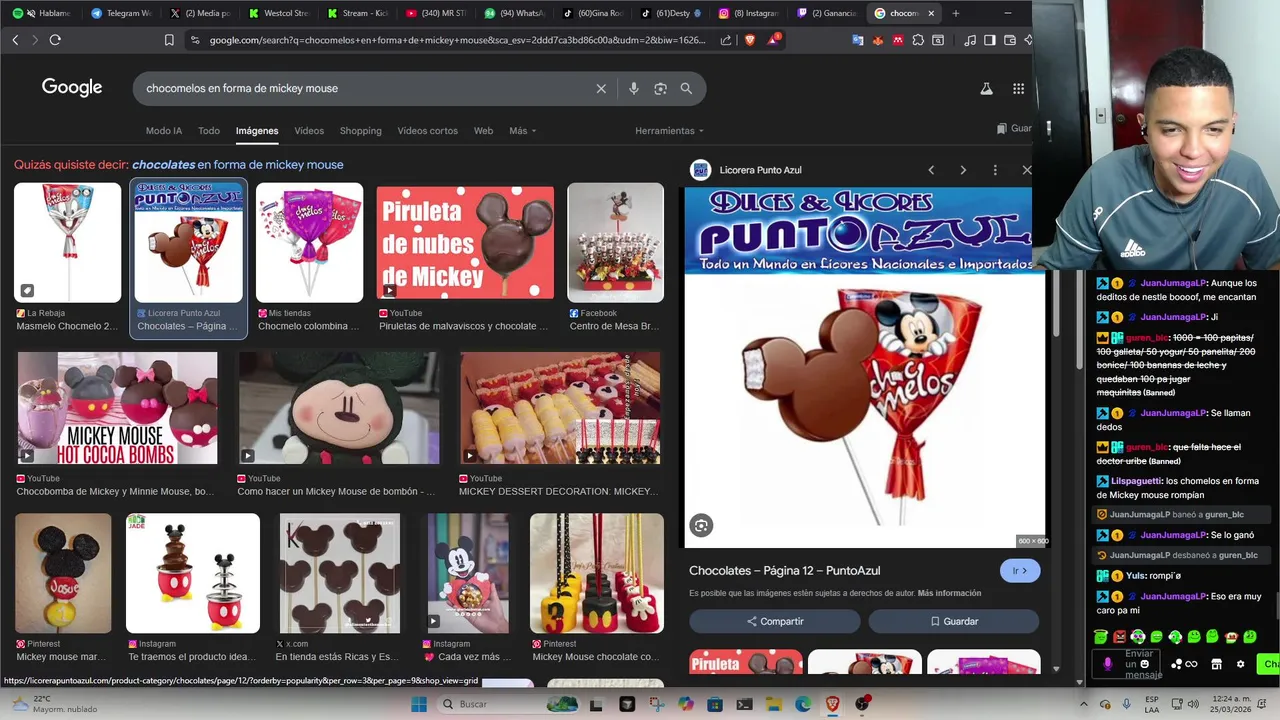Open the chocolate fountain Instagram thumbnail

[x=193, y=573]
